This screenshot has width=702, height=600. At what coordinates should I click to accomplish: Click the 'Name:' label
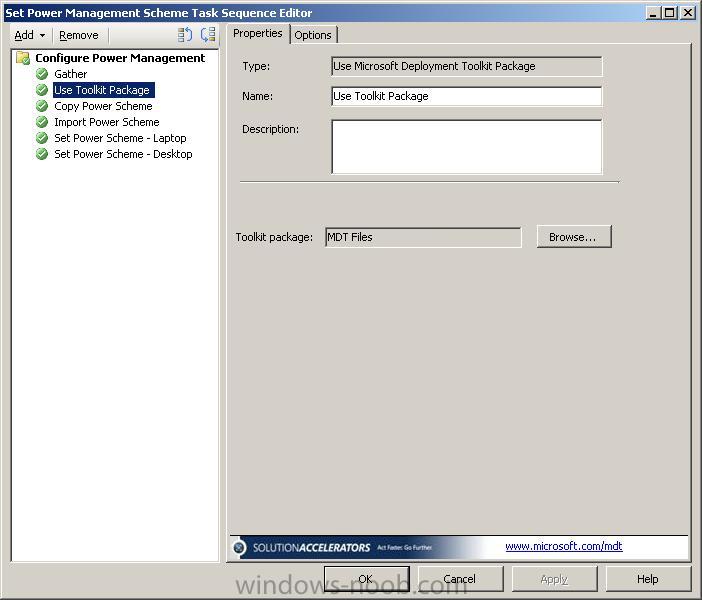[x=257, y=96]
